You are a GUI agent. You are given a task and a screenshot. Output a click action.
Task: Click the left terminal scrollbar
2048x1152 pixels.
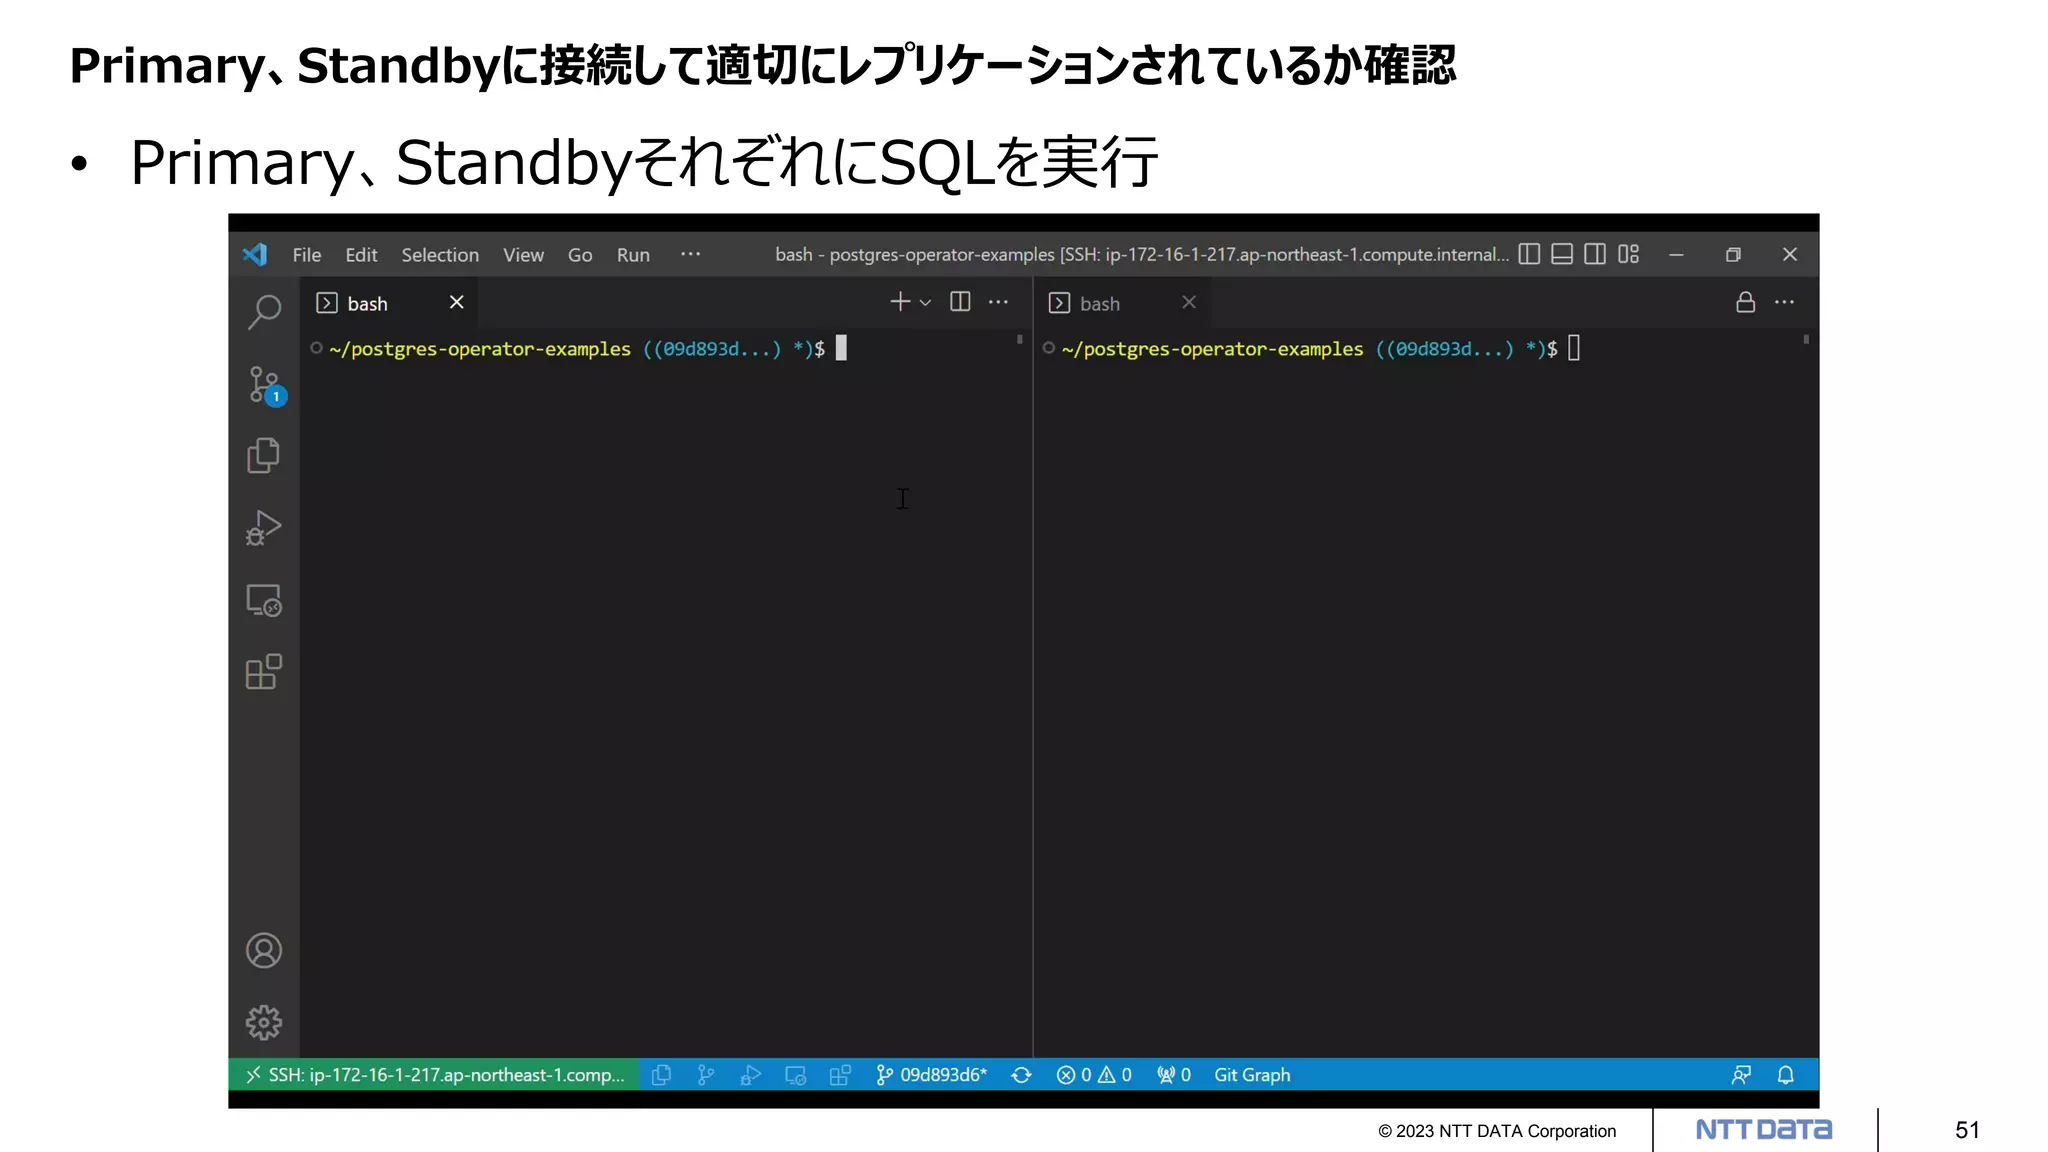[x=1020, y=340]
